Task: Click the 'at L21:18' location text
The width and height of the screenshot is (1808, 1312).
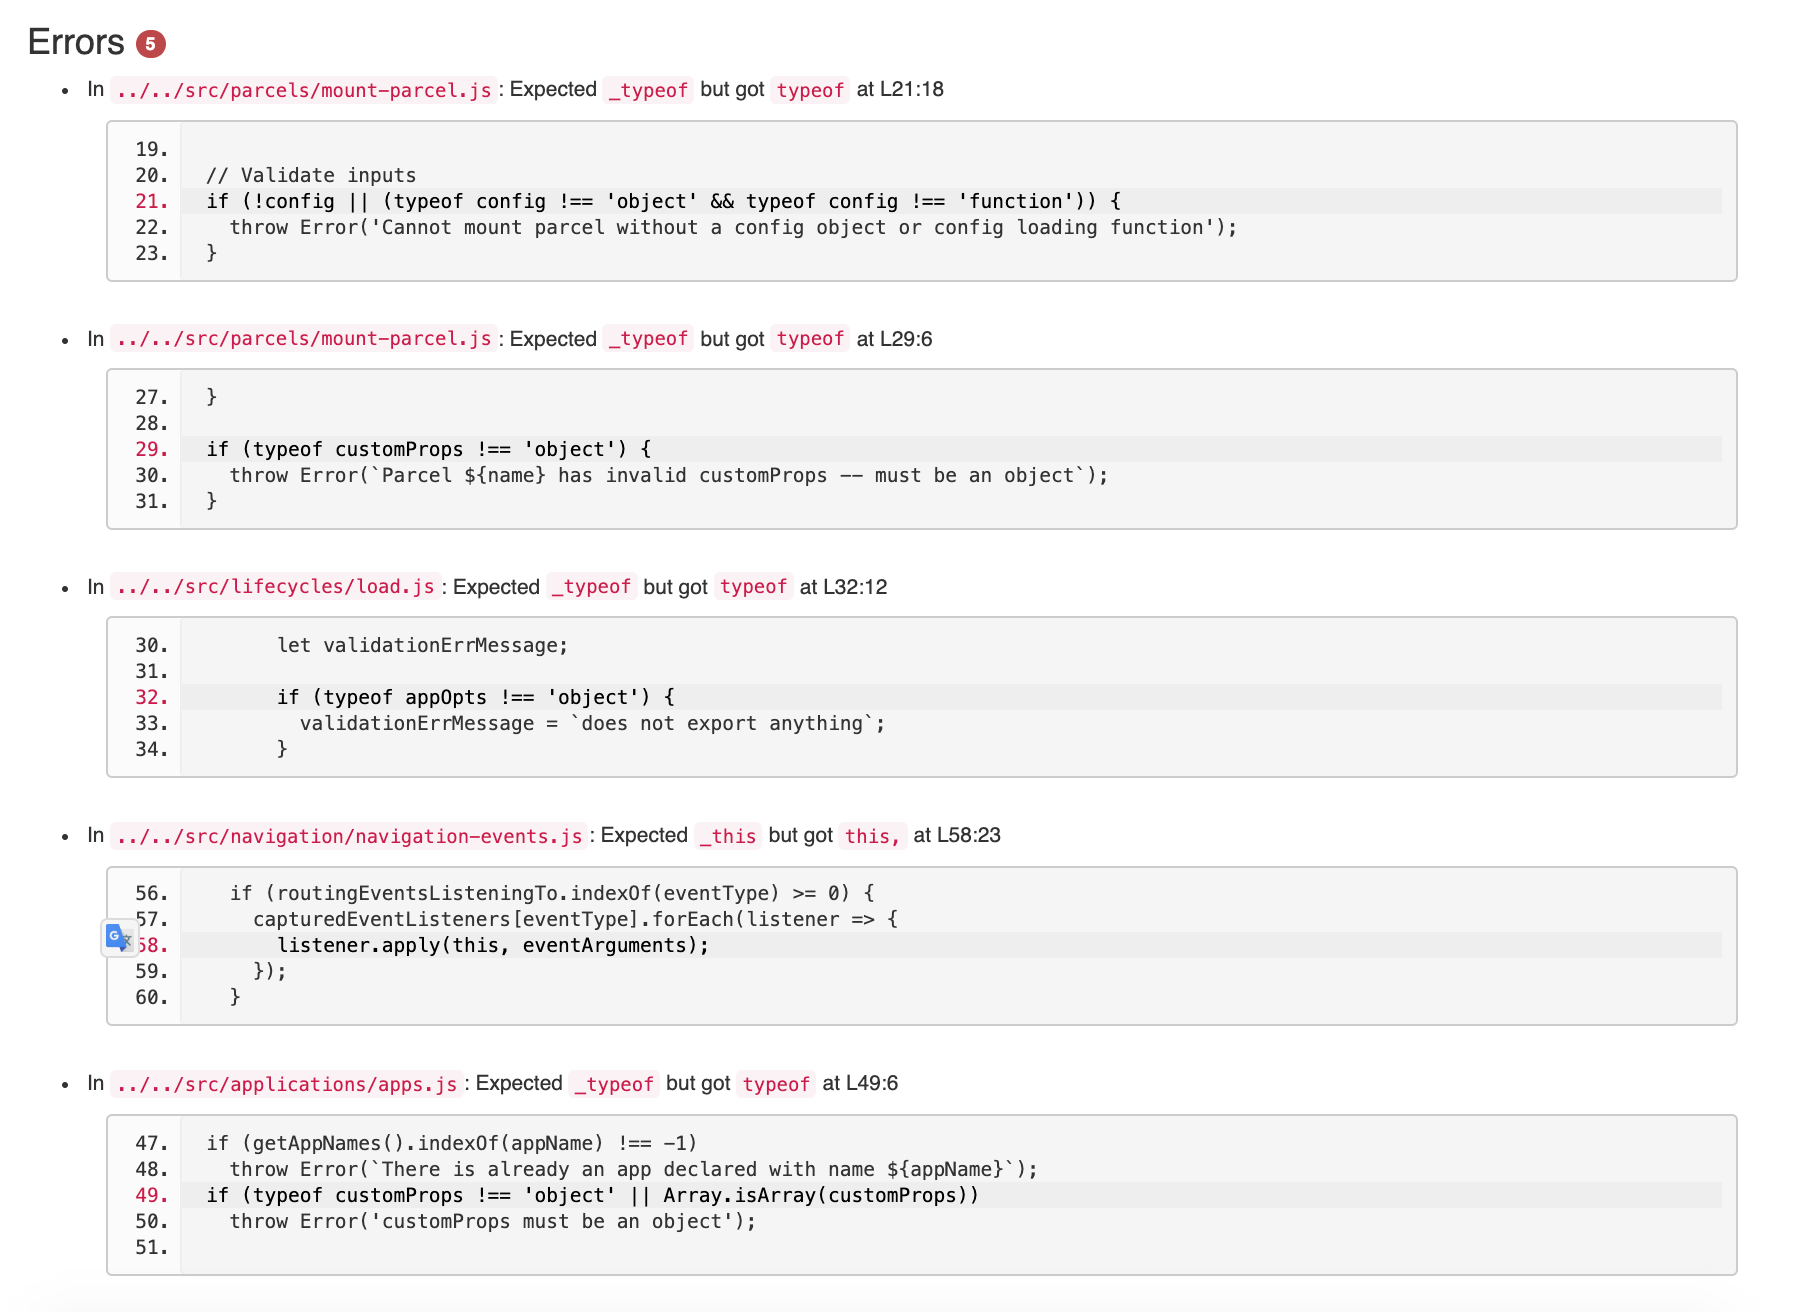Action: tap(900, 89)
